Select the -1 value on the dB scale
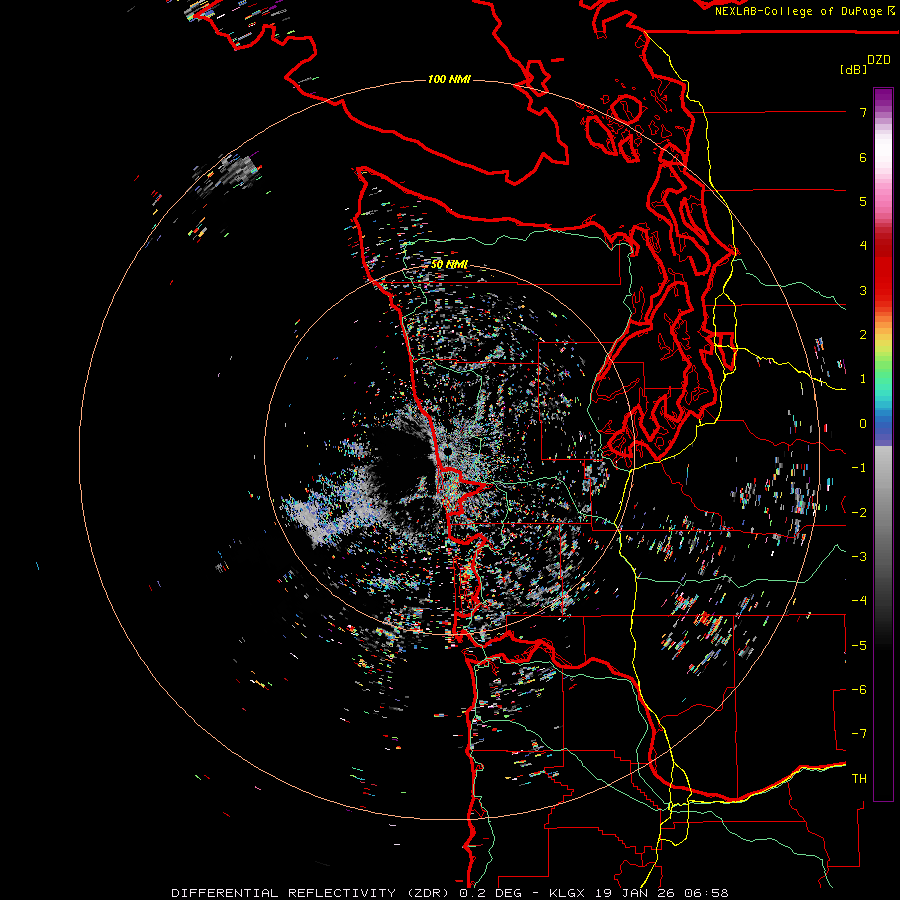 coord(859,468)
